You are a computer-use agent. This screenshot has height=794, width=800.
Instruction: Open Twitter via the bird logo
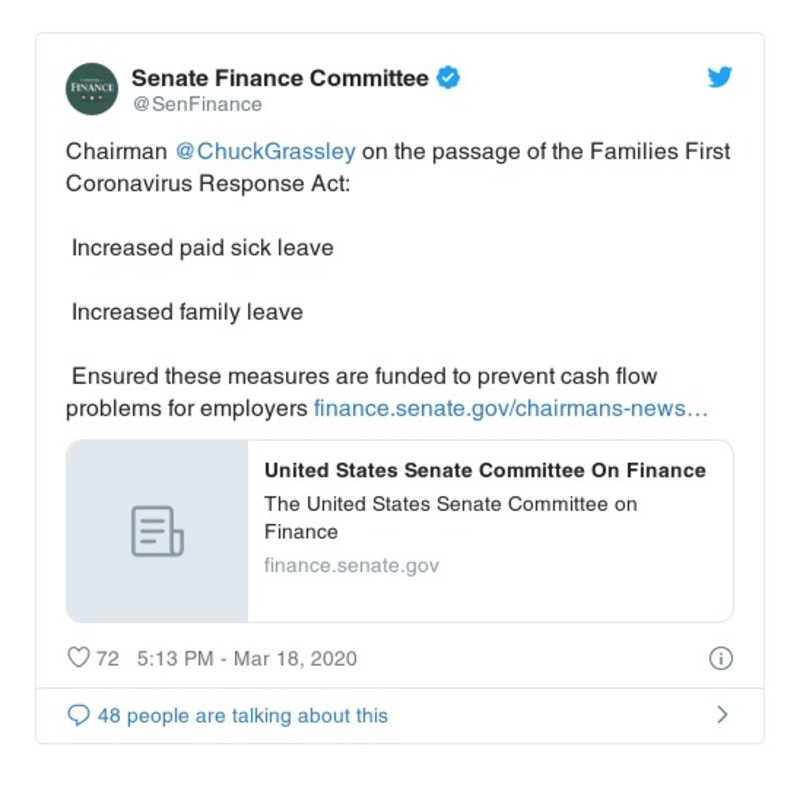(720, 78)
